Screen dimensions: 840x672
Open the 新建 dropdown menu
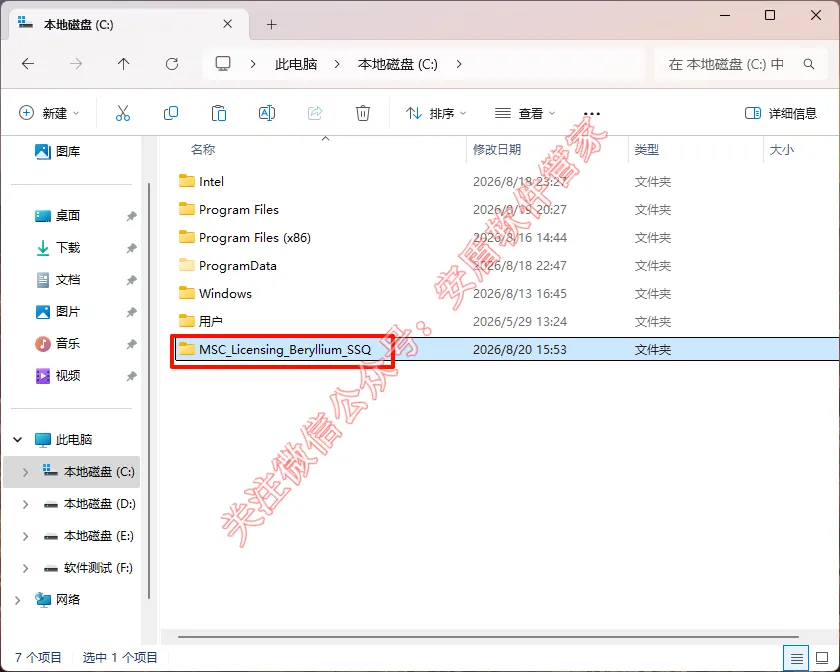49,113
